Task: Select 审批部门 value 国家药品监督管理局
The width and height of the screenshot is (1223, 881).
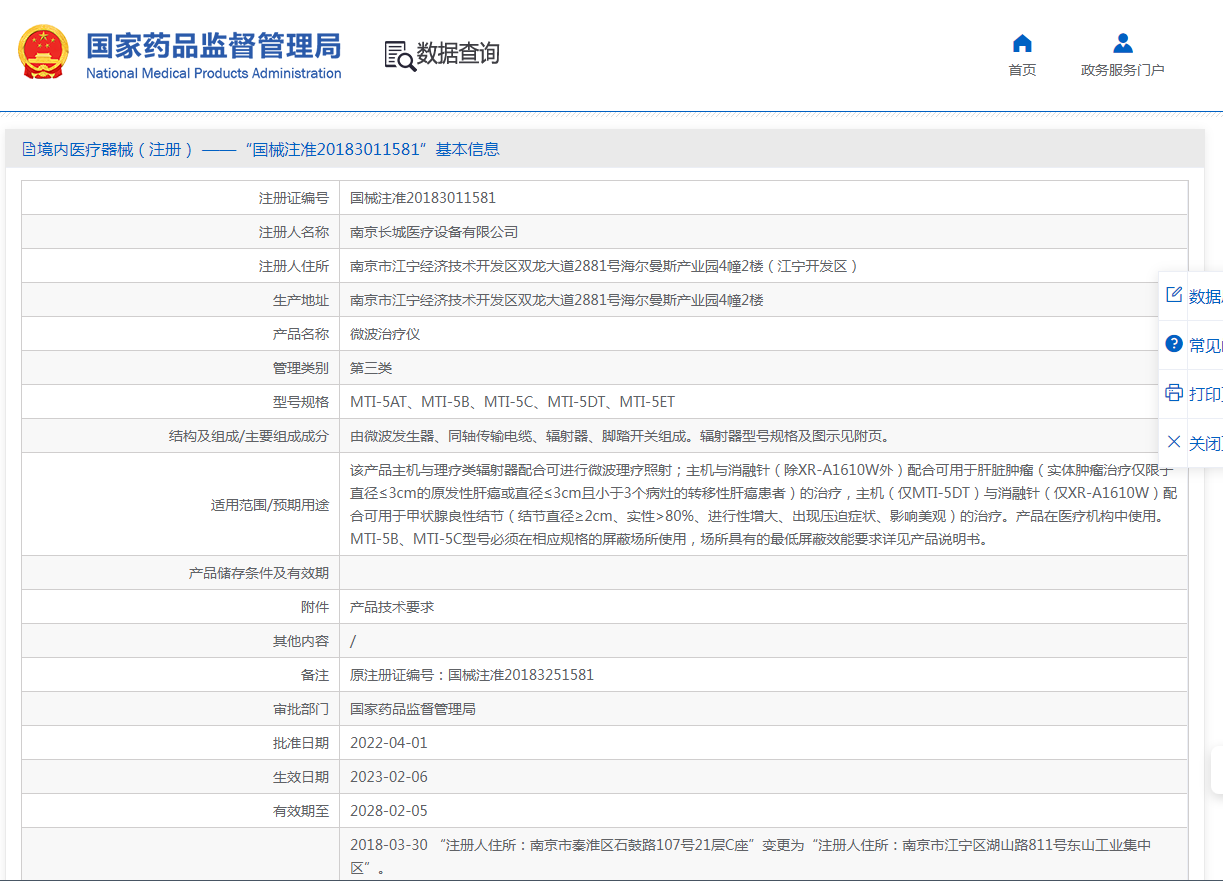Action: (413, 709)
